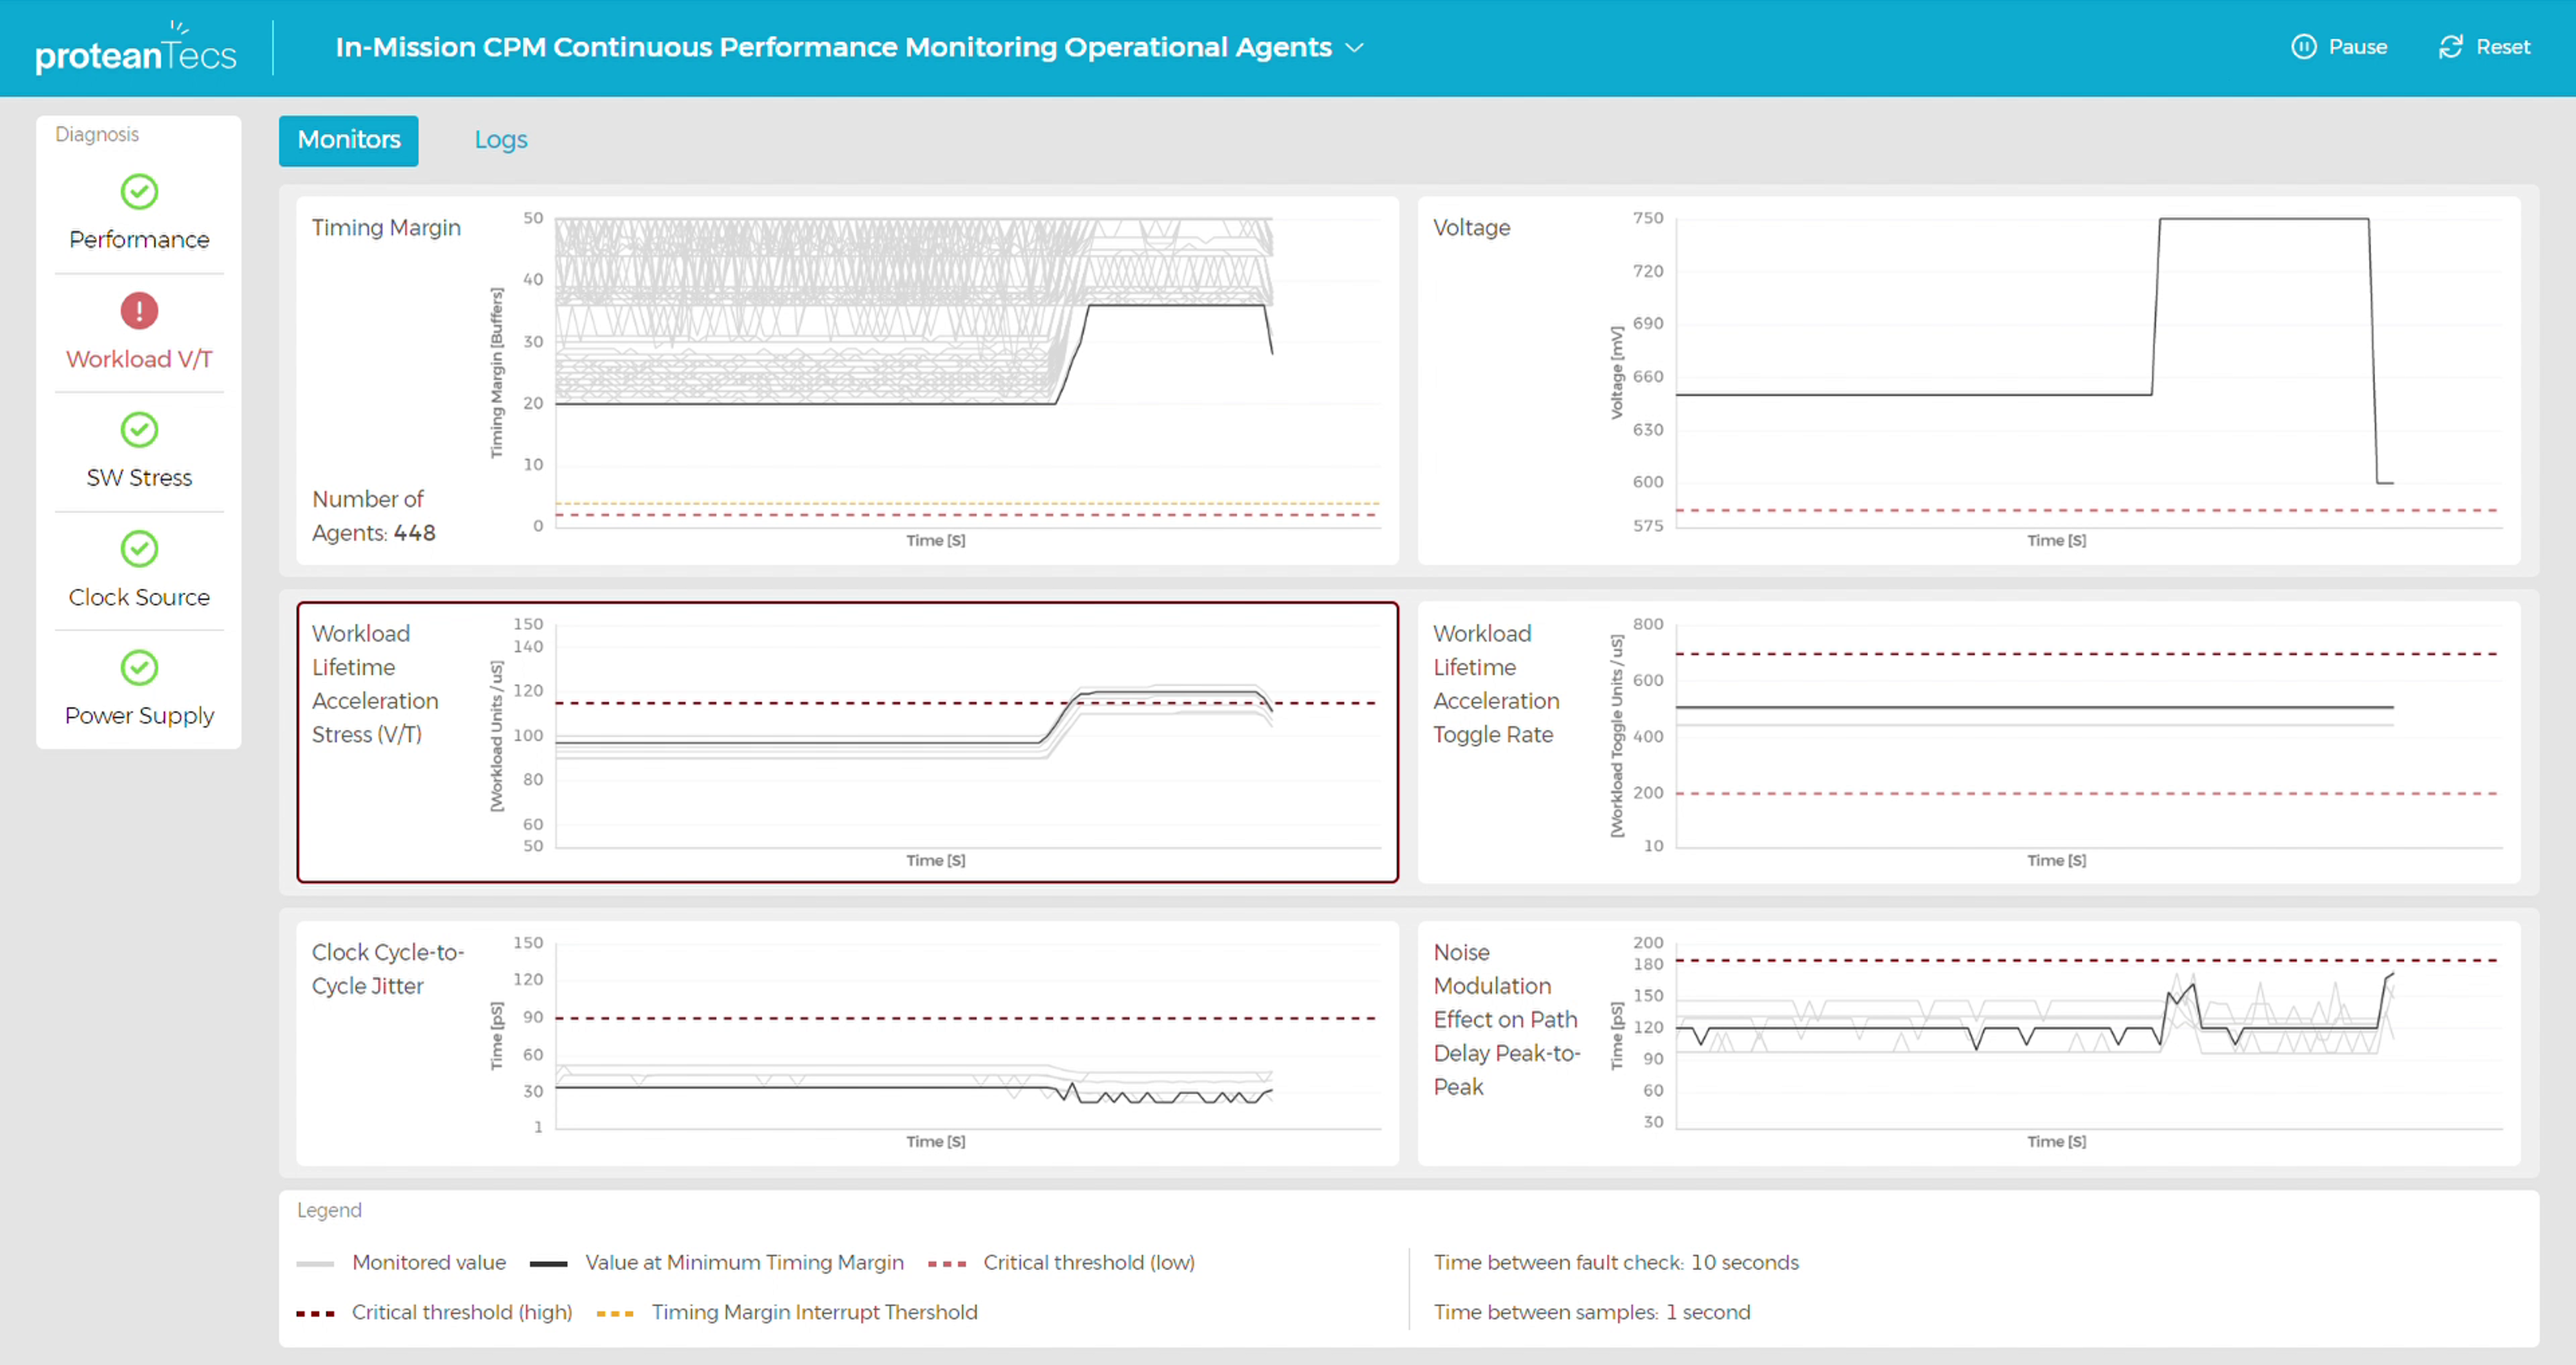
Task: Click the proteanTecs logo
Action: pos(136,49)
